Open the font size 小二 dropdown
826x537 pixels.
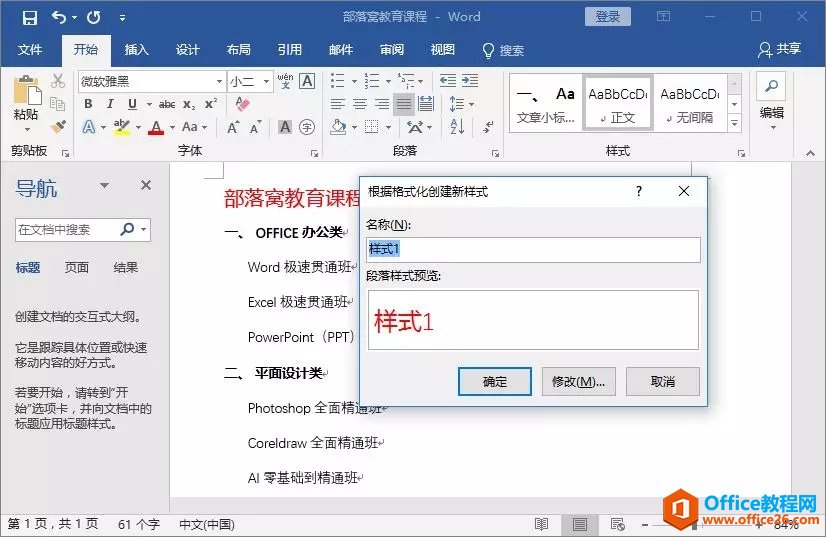(x=267, y=82)
